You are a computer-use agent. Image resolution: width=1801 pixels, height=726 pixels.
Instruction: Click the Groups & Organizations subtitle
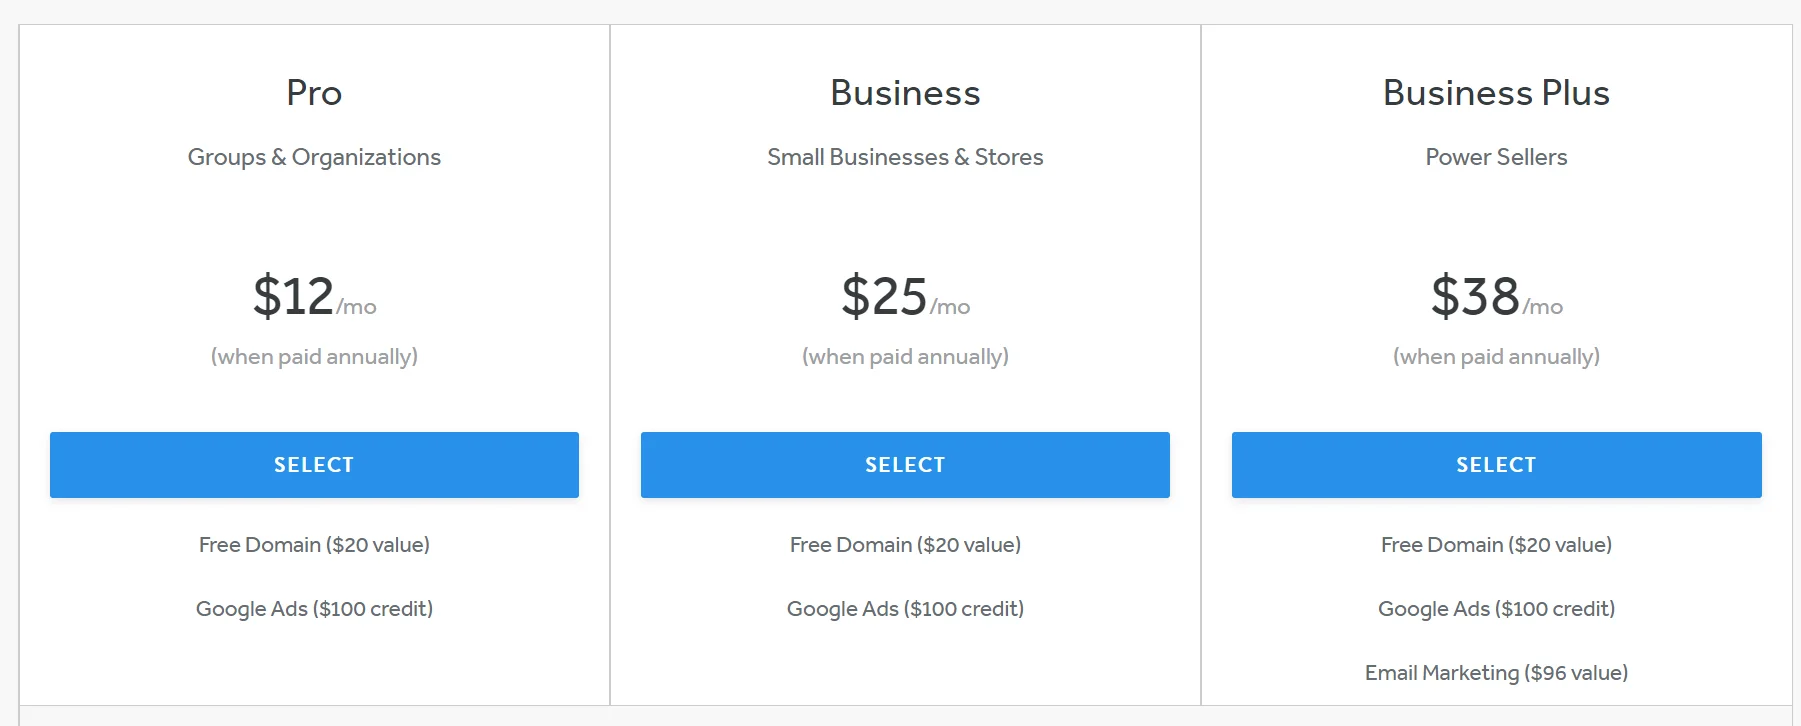coord(314,157)
